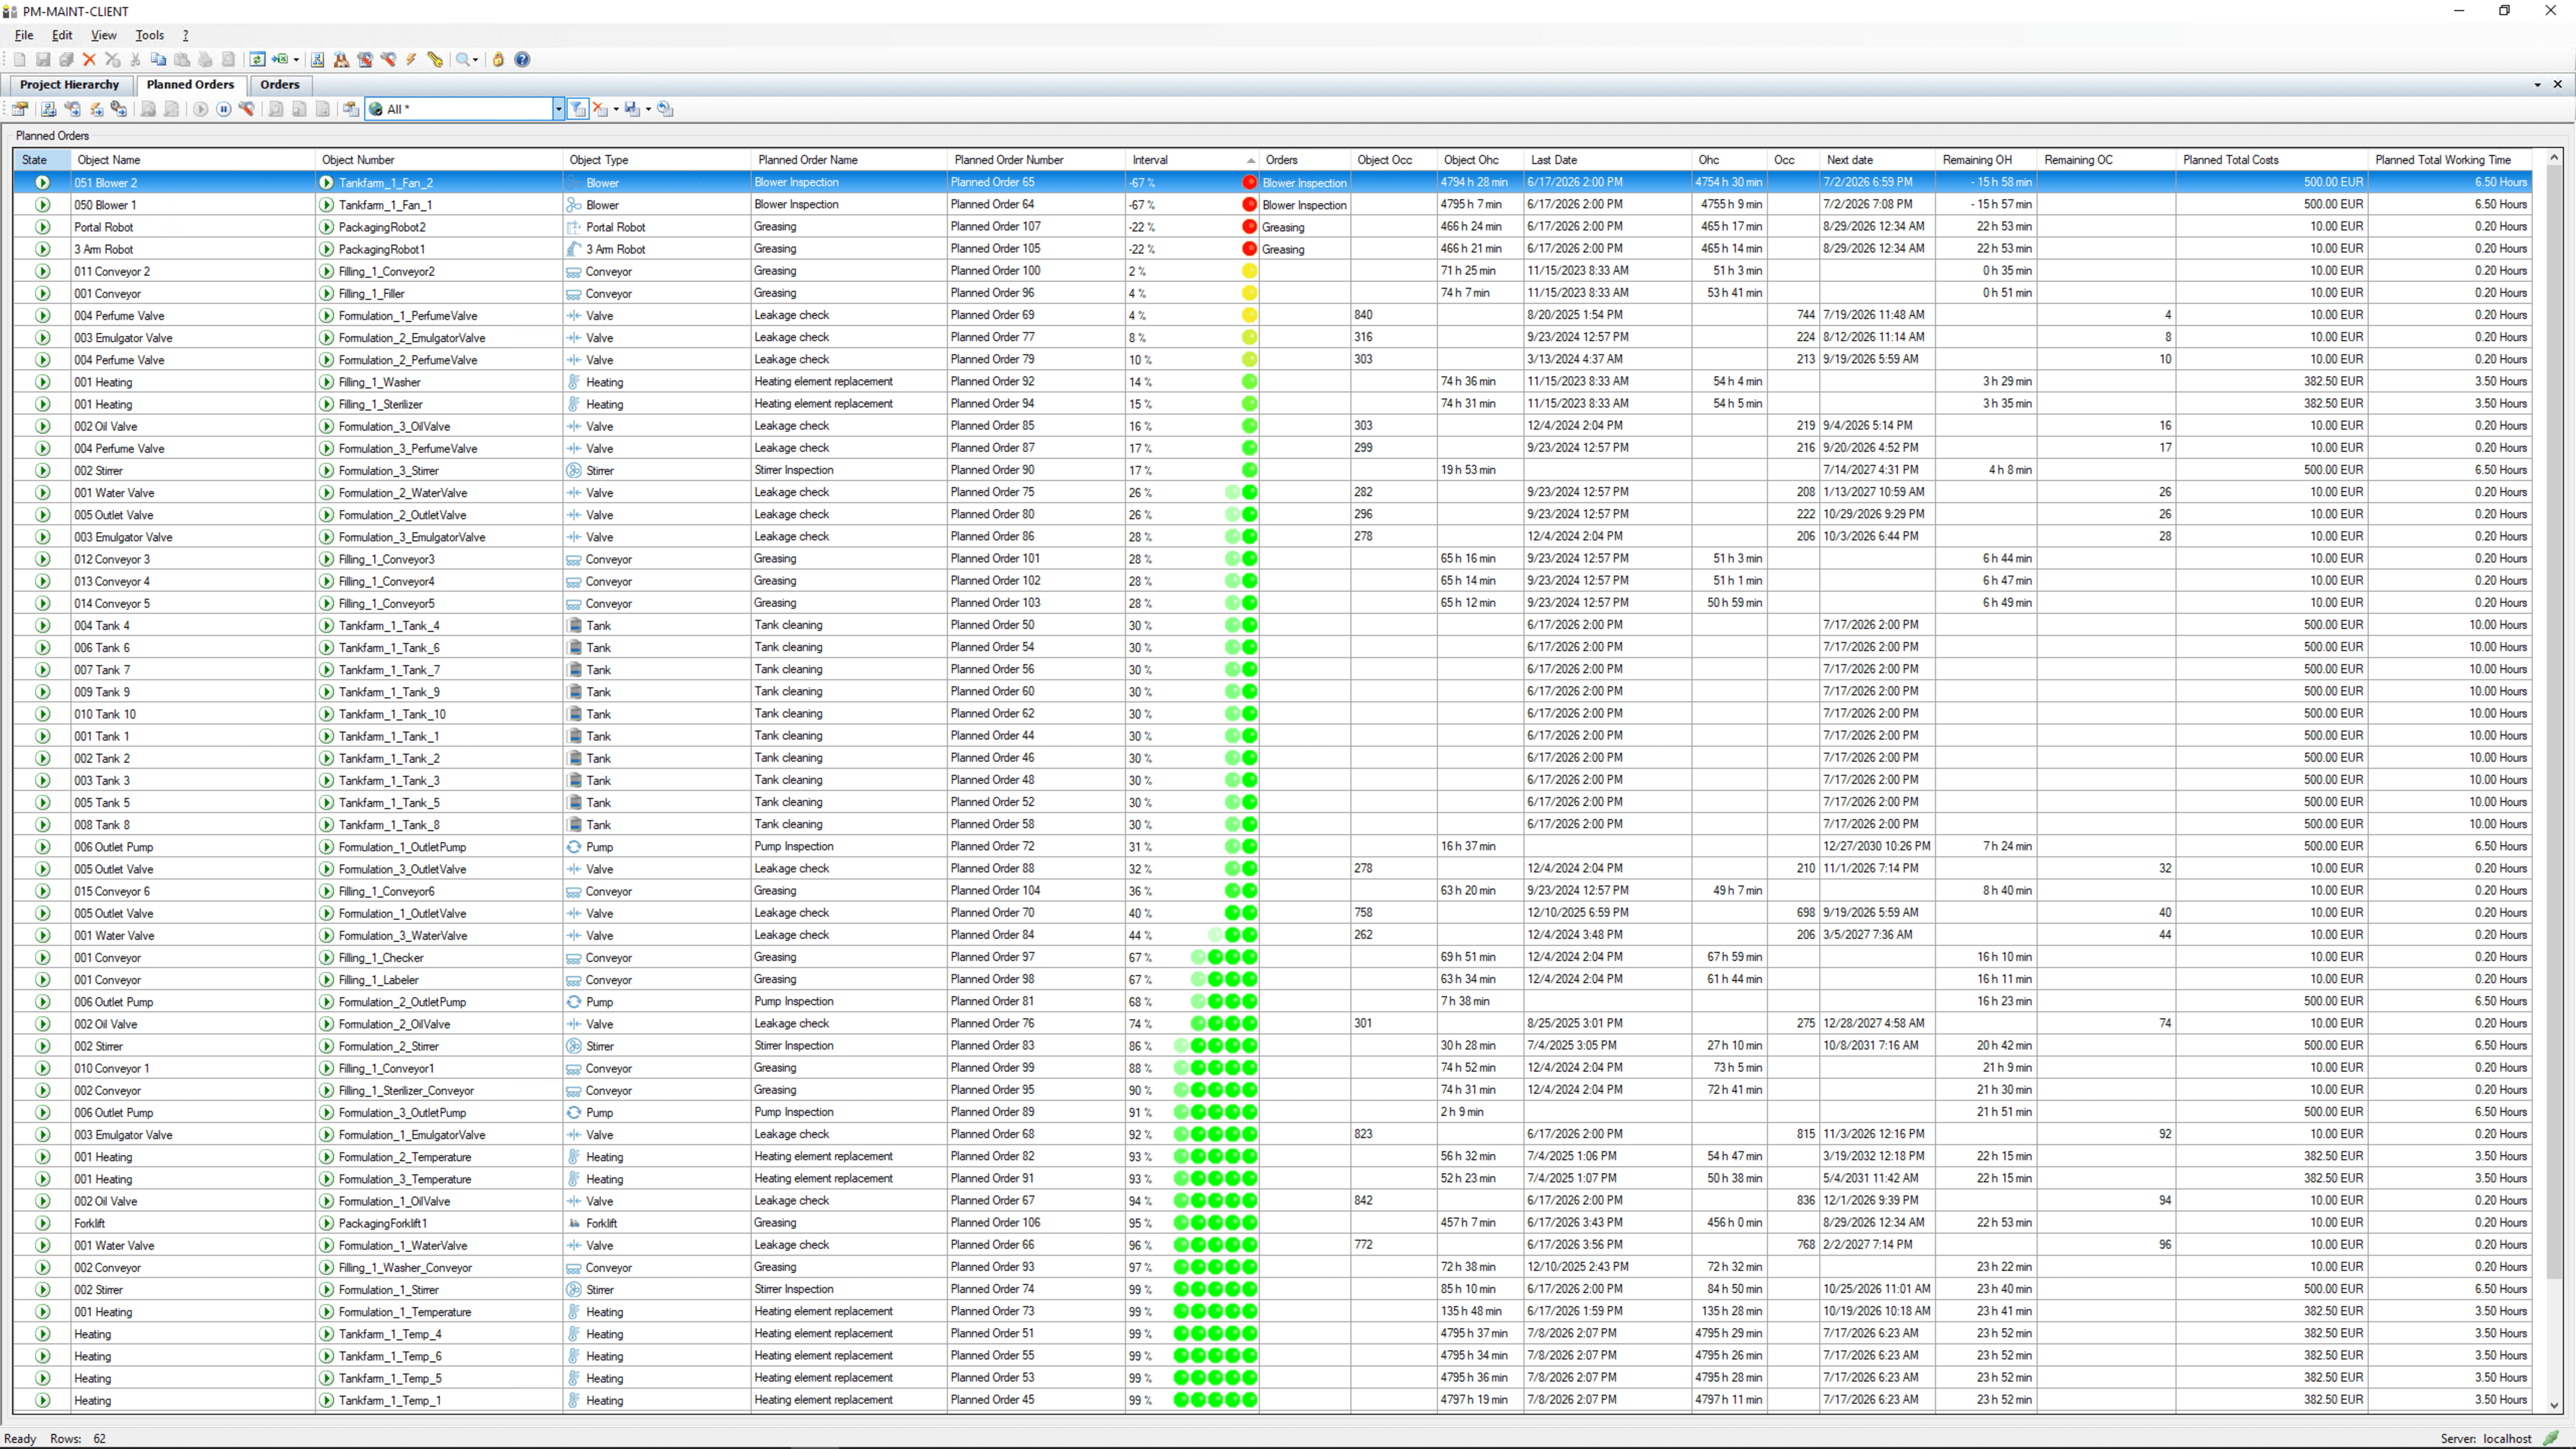Screen dimensions: 2576x1449
Task: Open the tab list dropdown arrow at panel right
Action: tap(2538, 85)
